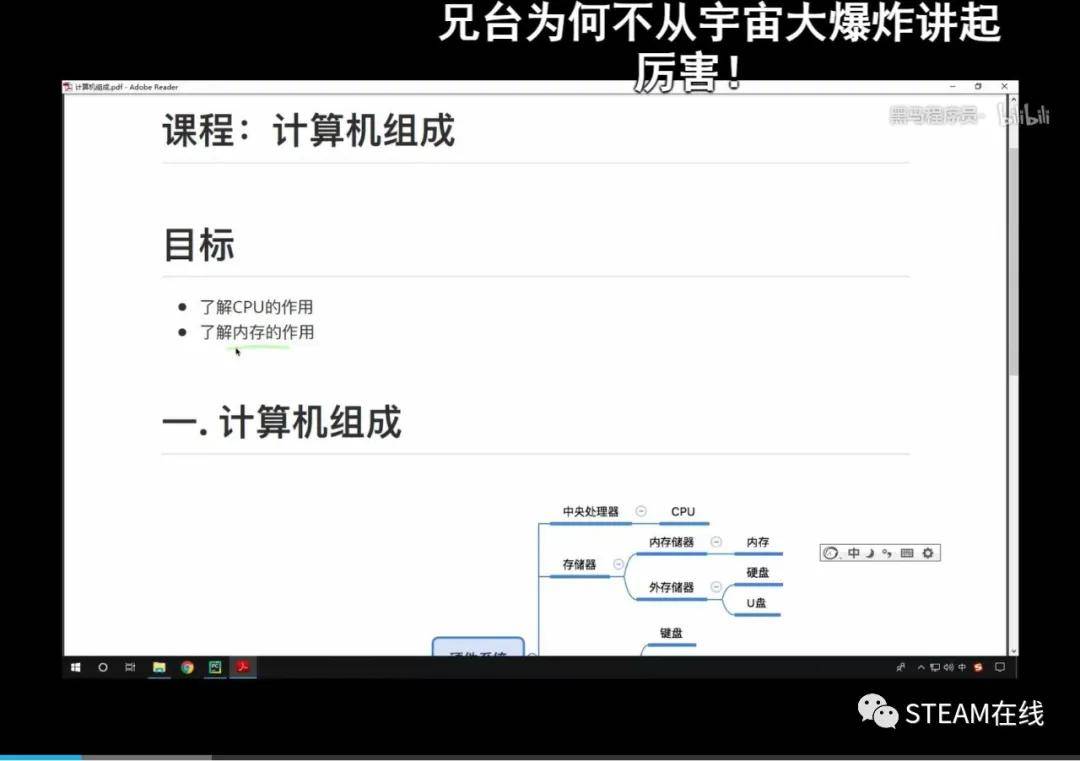Click the Adobe Reader taskbar icon
The height and width of the screenshot is (761, 1080).
click(242, 667)
